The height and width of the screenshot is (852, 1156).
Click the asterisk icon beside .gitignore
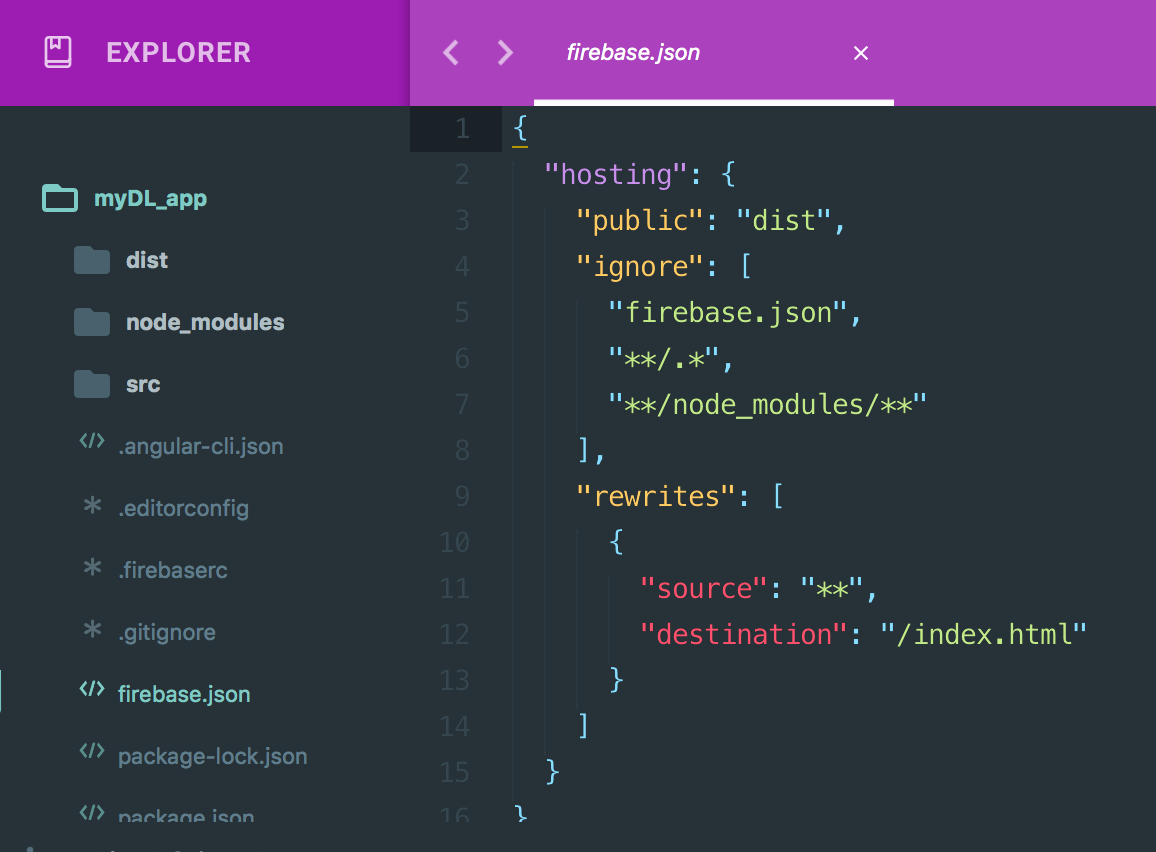coord(91,631)
